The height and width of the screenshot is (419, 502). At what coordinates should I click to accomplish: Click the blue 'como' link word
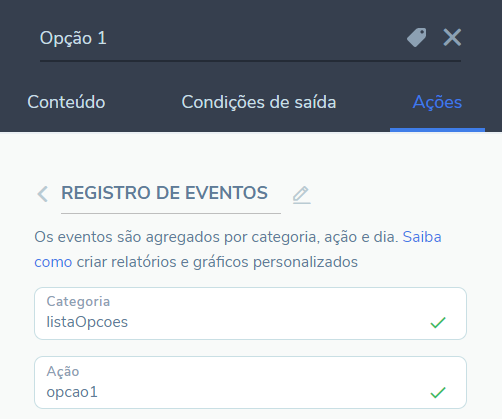point(53,262)
